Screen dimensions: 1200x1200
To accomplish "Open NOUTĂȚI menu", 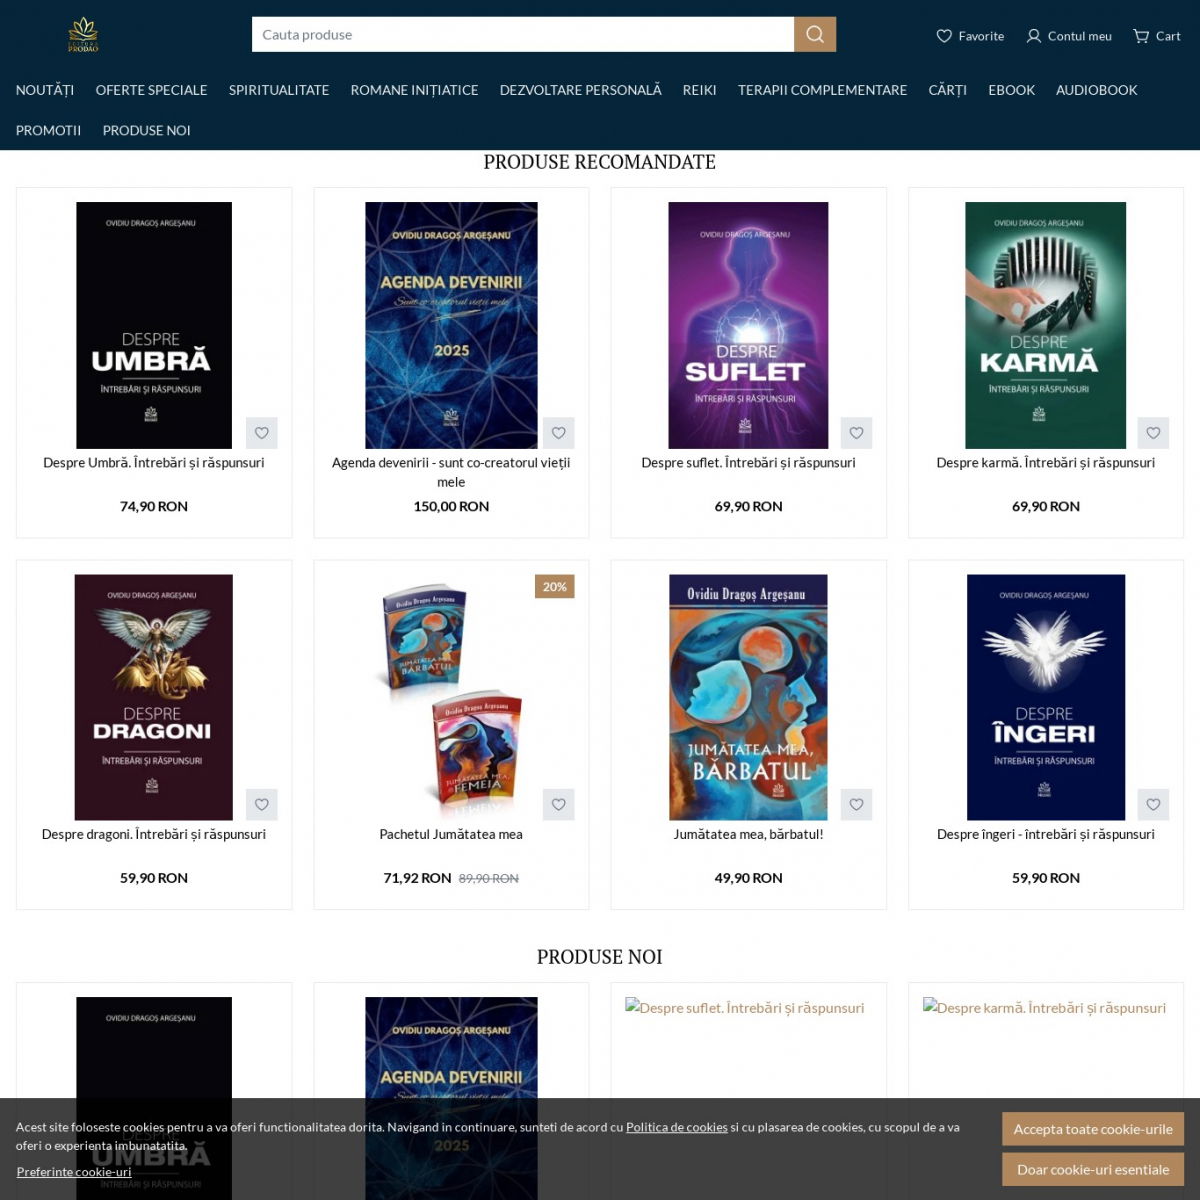I will tap(45, 90).
